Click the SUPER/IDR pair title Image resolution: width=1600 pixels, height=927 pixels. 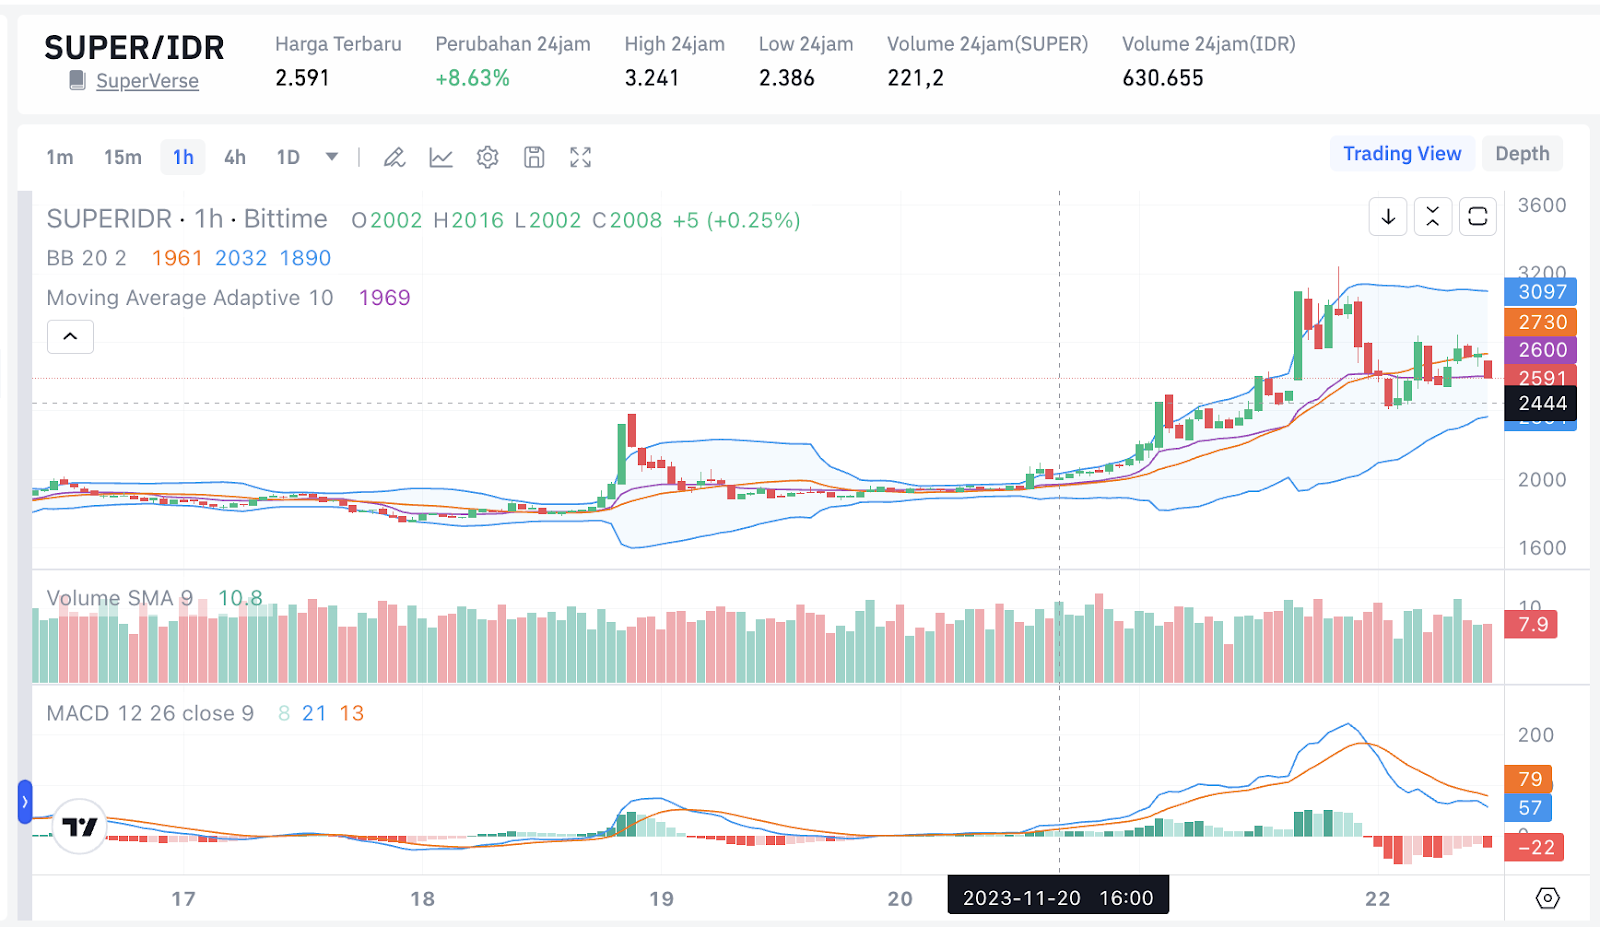pyautogui.click(x=134, y=47)
